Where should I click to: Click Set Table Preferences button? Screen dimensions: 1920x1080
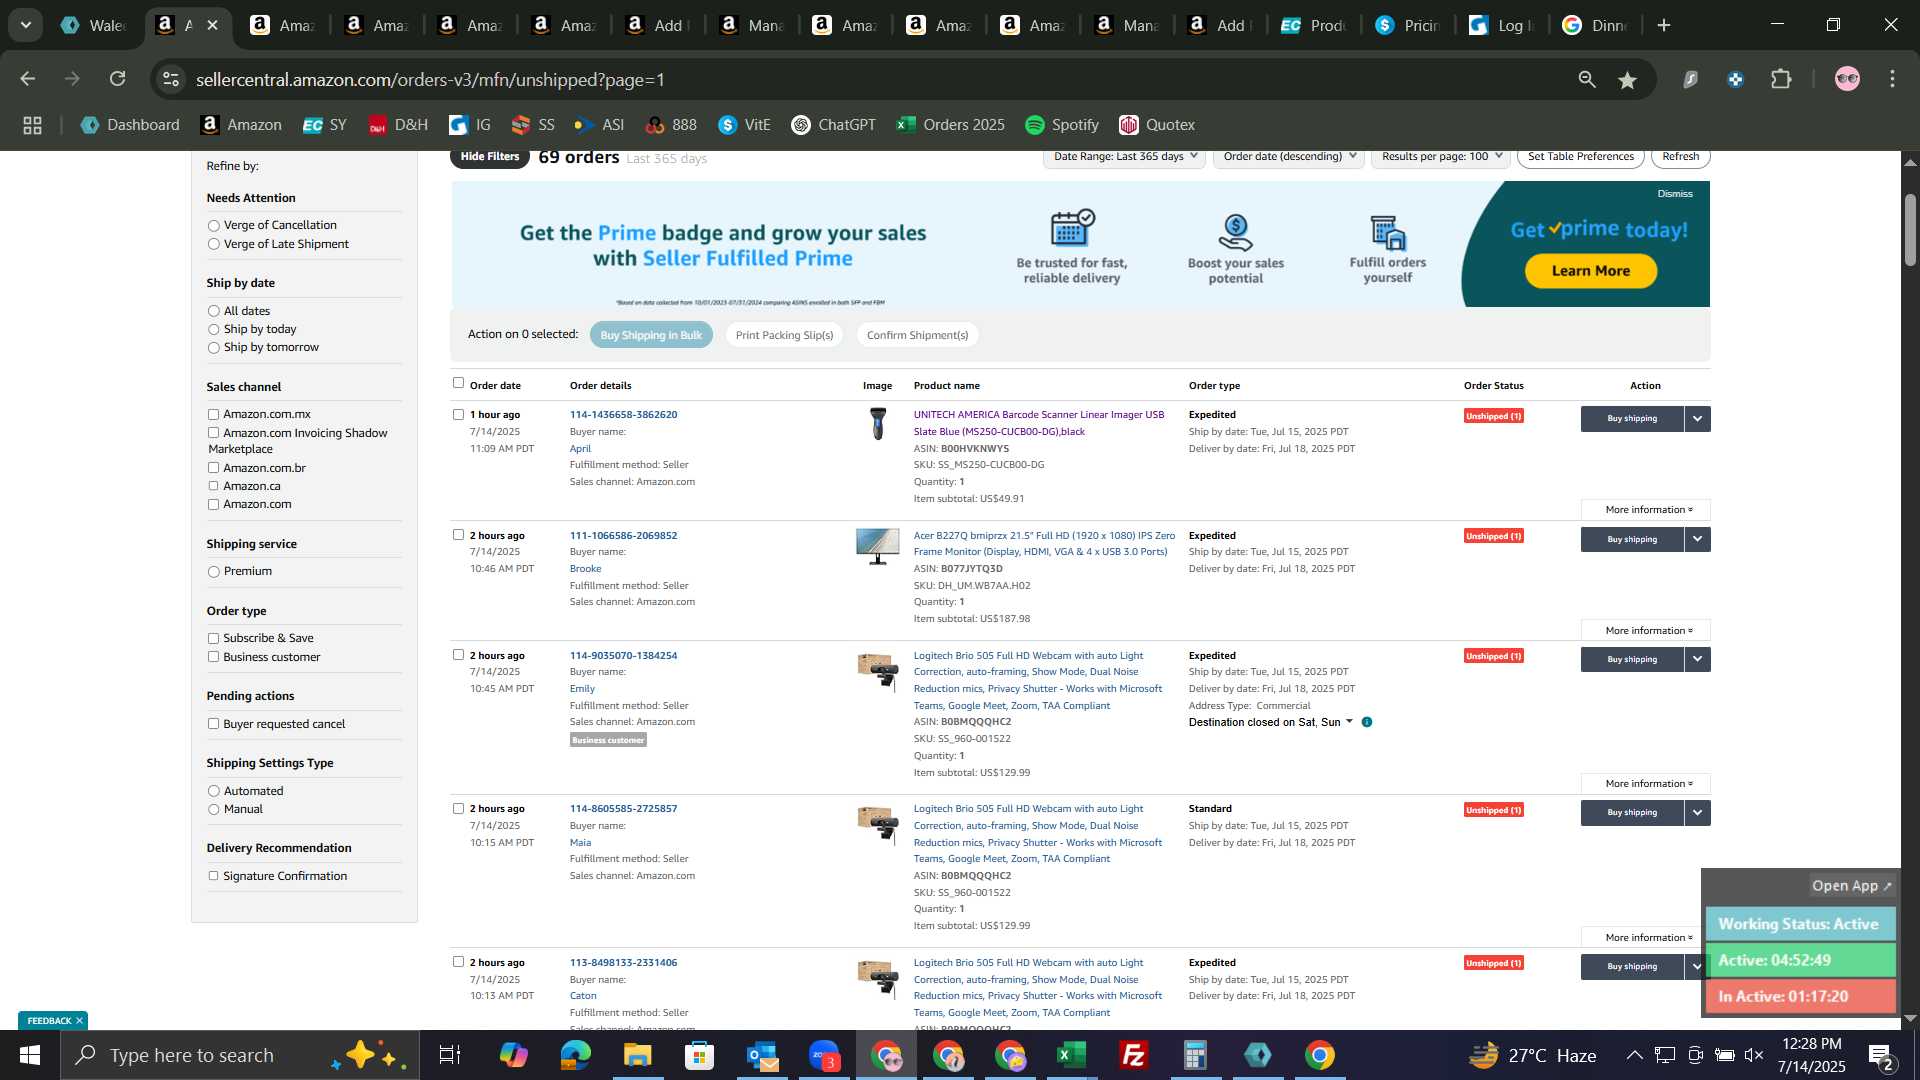[1580, 157]
